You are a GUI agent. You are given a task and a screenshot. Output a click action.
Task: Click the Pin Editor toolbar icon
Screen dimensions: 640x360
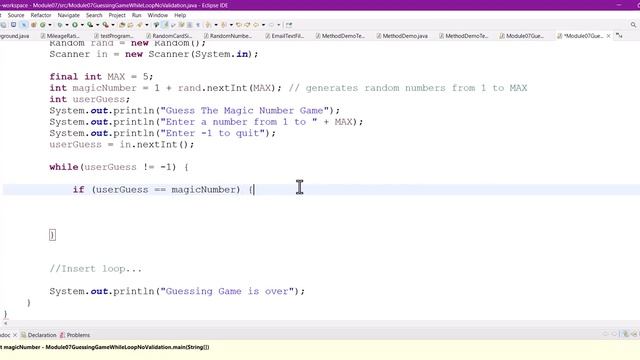(x=289, y=25)
